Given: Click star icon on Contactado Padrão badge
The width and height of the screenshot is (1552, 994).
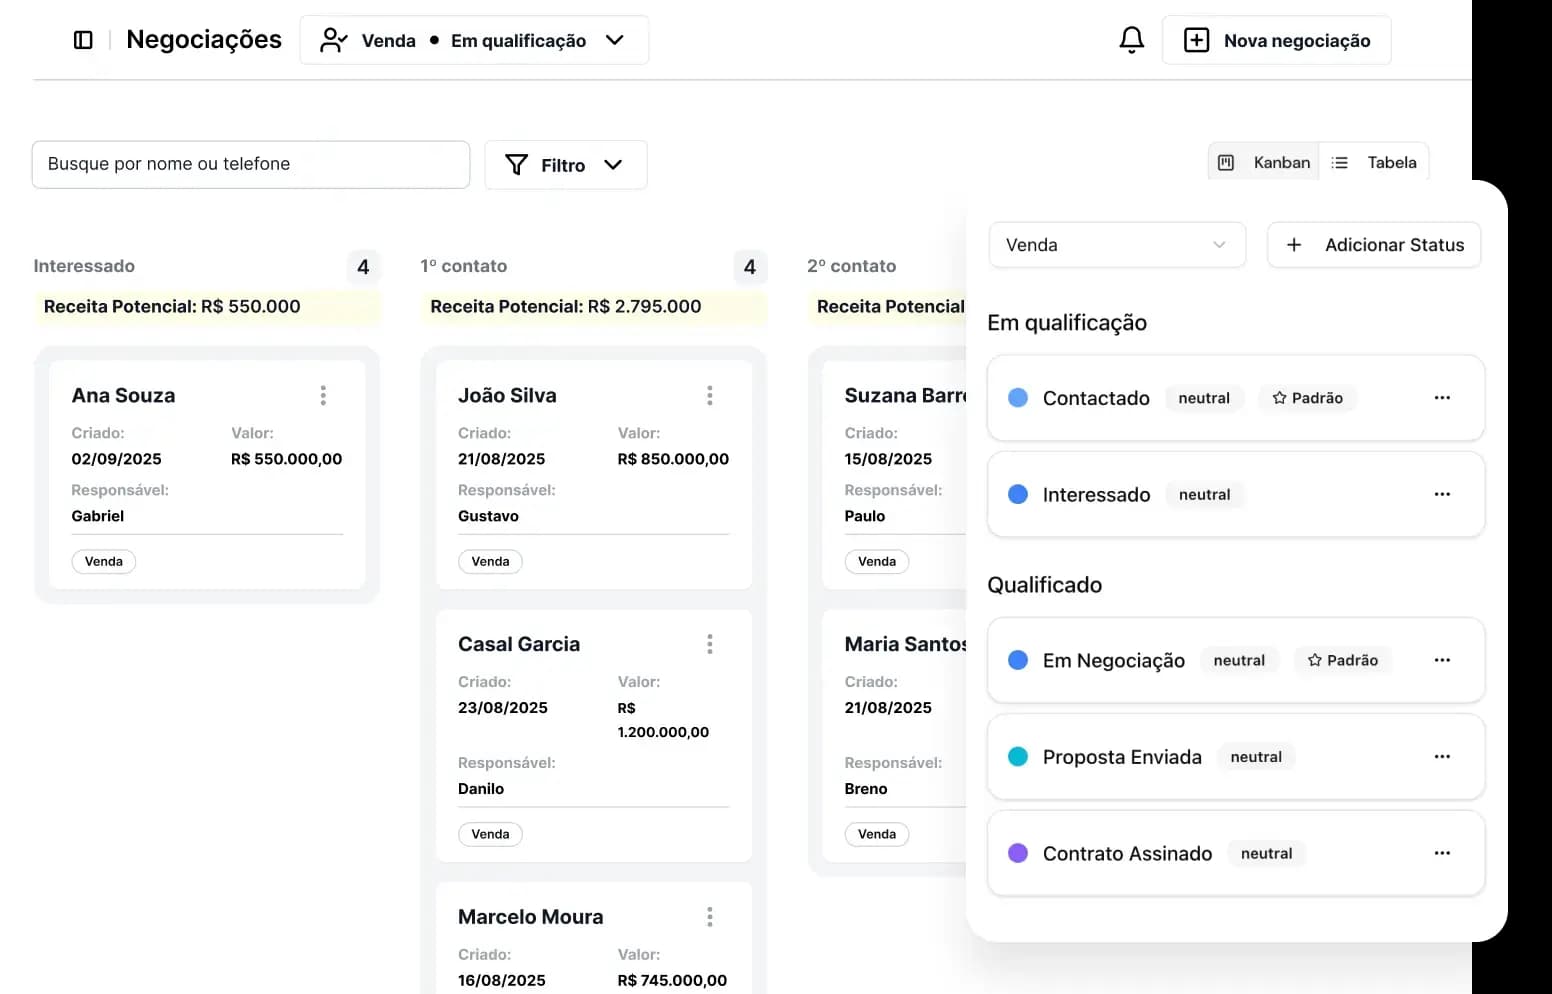Looking at the screenshot, I should [x=1279, y=398].
